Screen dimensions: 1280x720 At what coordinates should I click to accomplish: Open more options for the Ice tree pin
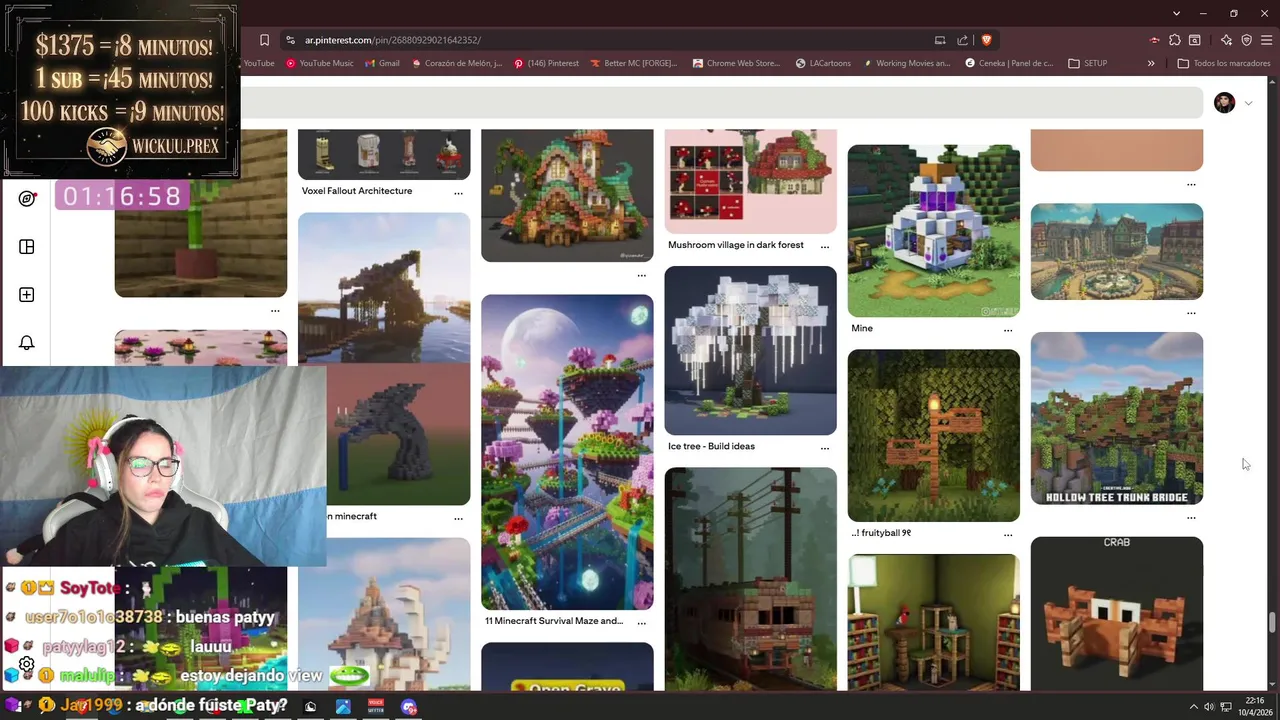[x=825, y=448]
